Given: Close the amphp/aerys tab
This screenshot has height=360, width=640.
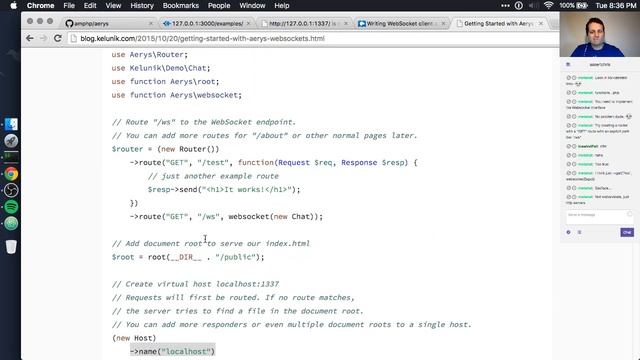Looking at the screenshot, I should coord(151,24).
